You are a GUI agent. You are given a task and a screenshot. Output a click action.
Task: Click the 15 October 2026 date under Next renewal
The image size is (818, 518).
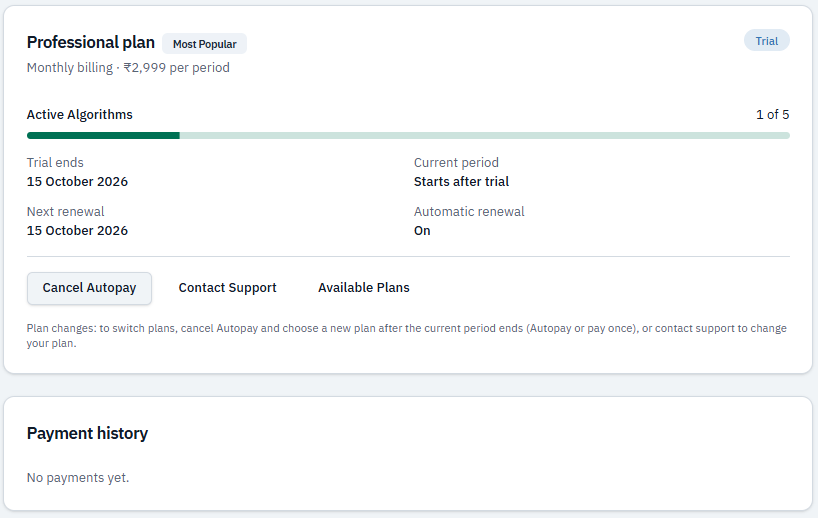point(77,231)
